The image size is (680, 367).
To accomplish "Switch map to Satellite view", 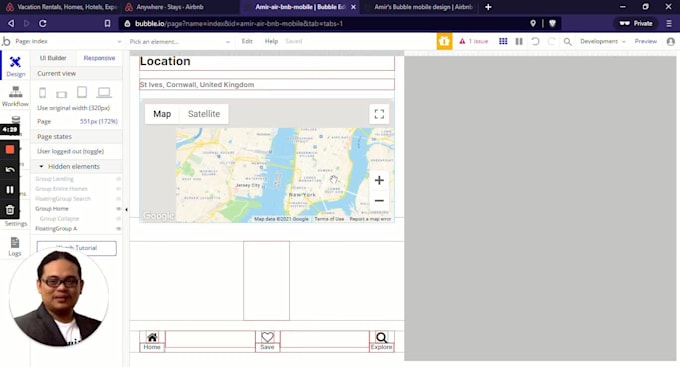I will point(204,114).
